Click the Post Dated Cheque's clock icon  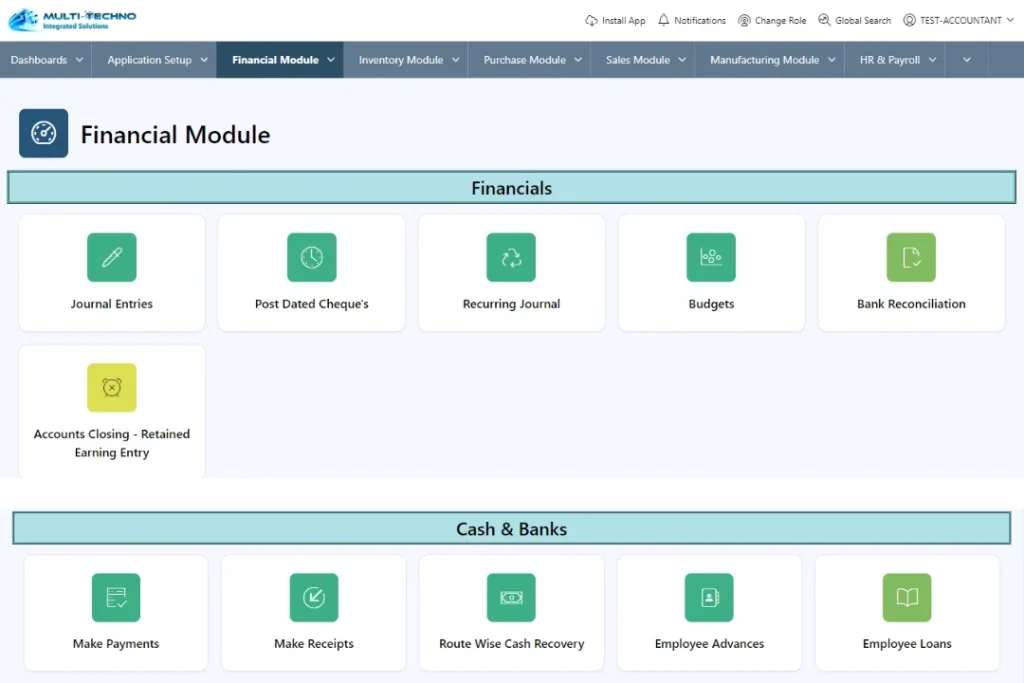tap(311, 257)
